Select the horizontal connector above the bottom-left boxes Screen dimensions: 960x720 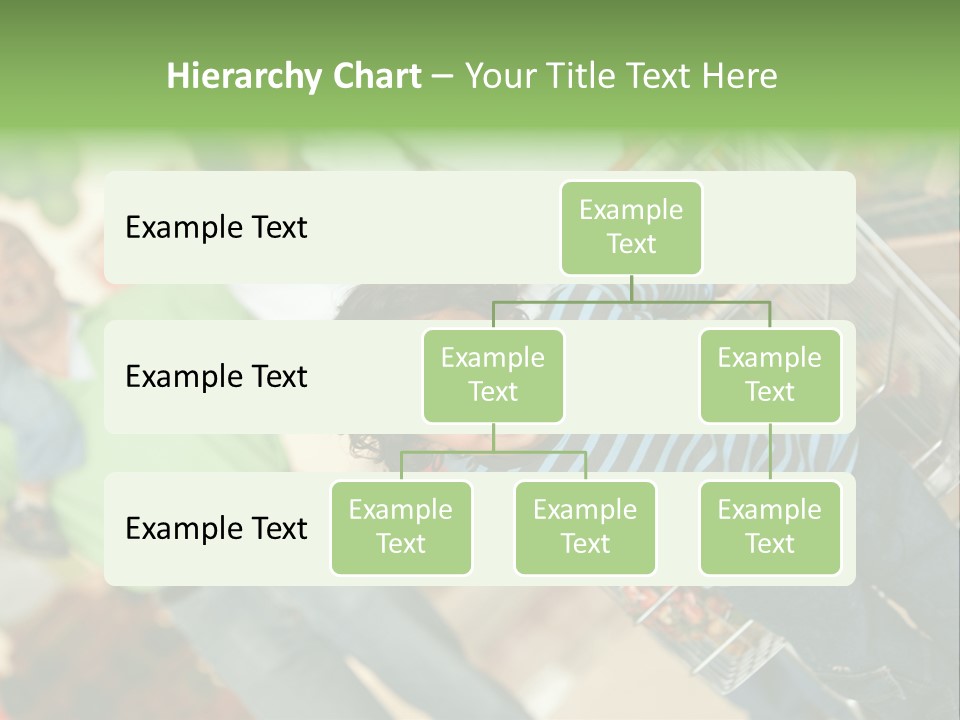tap(493, 452)
